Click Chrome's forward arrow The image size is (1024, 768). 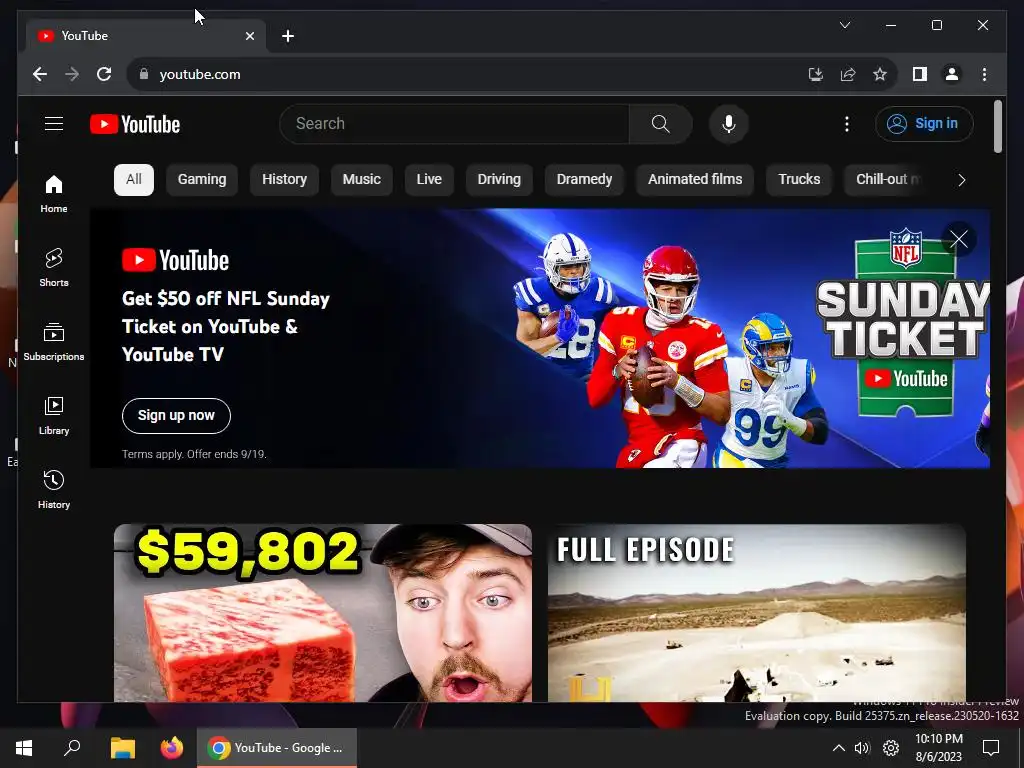point(72,74)
